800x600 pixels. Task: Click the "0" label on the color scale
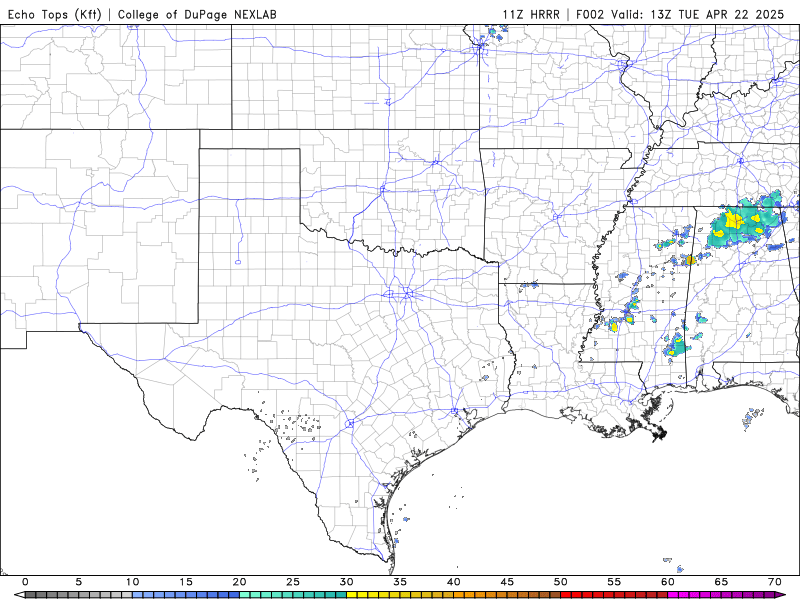(26, 582)
